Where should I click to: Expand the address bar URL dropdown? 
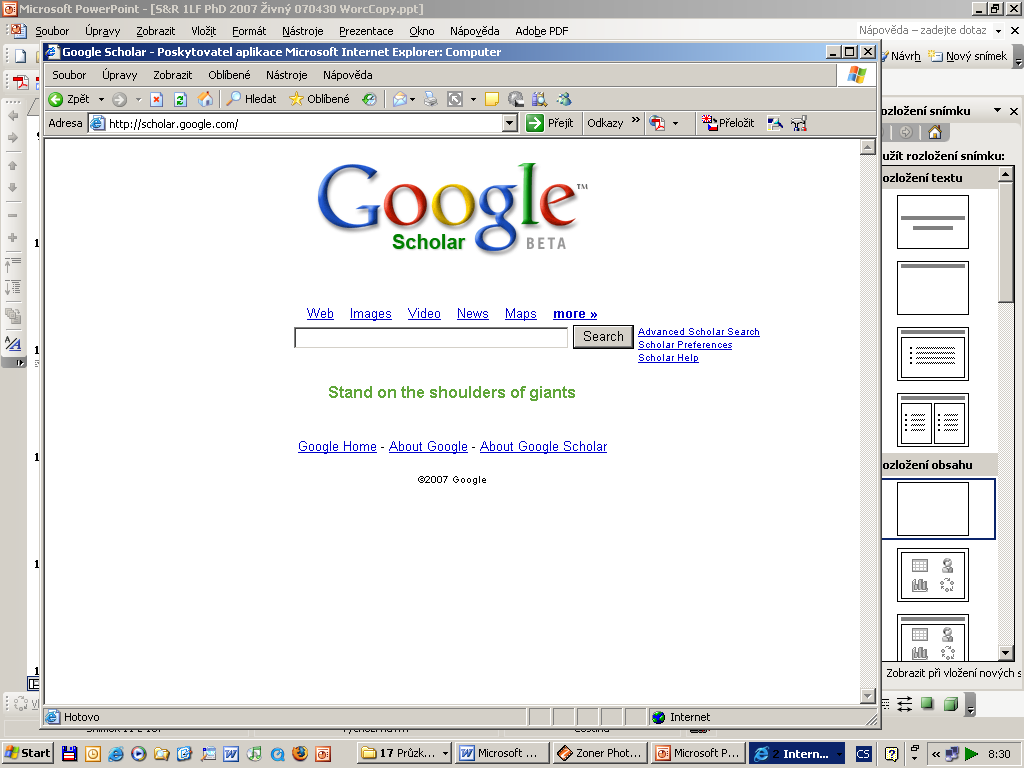[510, 123]
